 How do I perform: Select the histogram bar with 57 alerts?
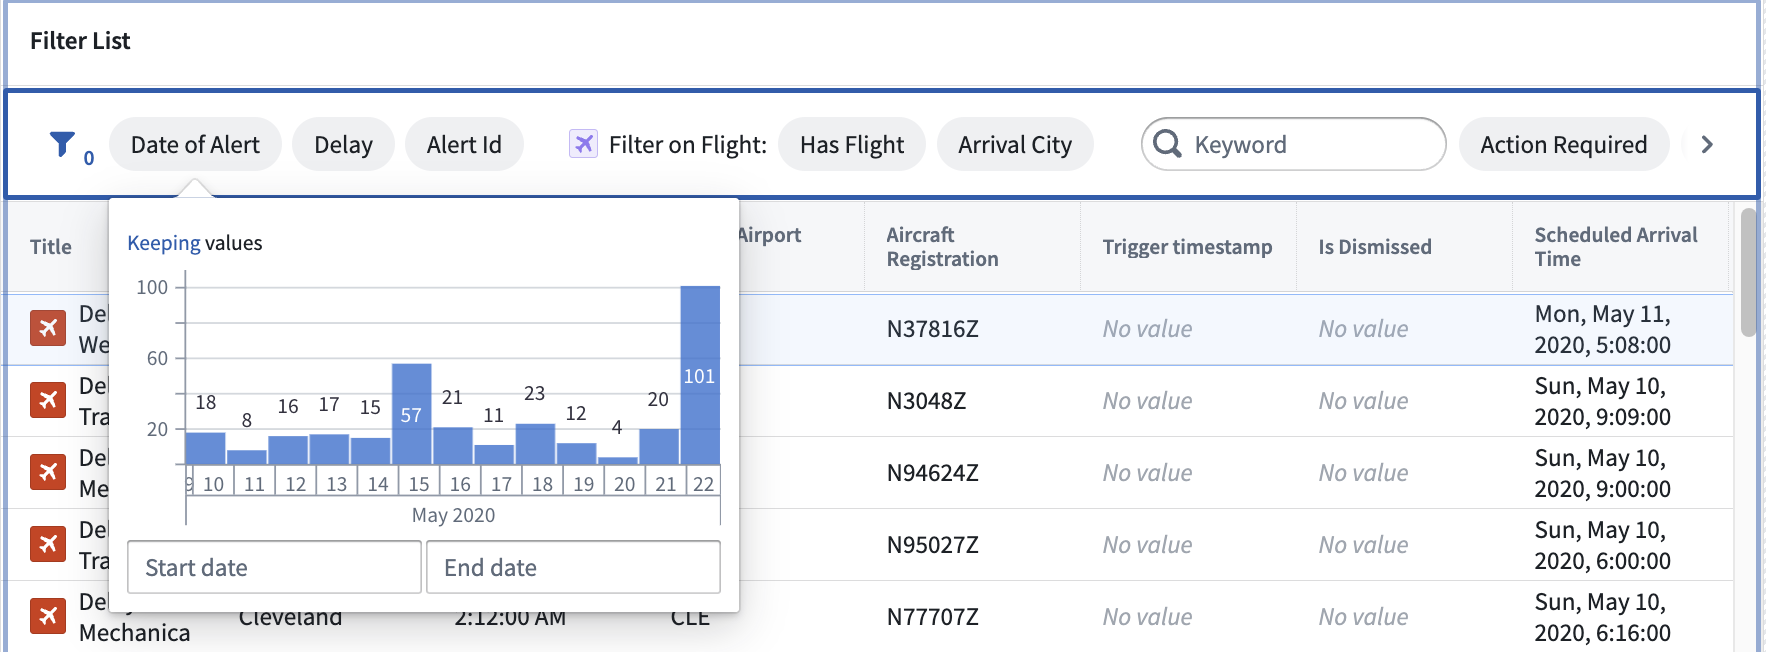(412, 414)
